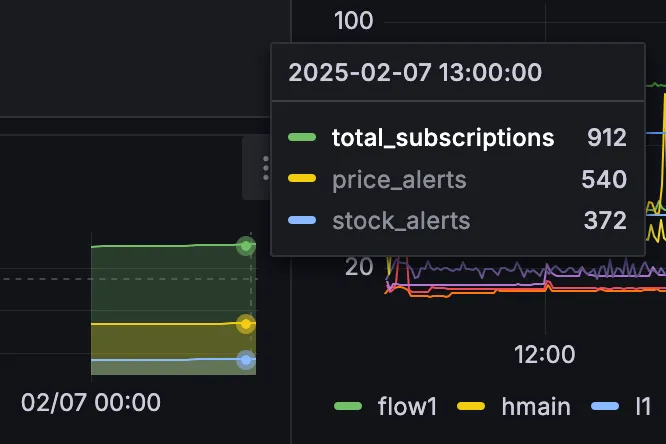Click the green total_subscriptions data point
Viewport: 666px width, 444px height.
246,245
